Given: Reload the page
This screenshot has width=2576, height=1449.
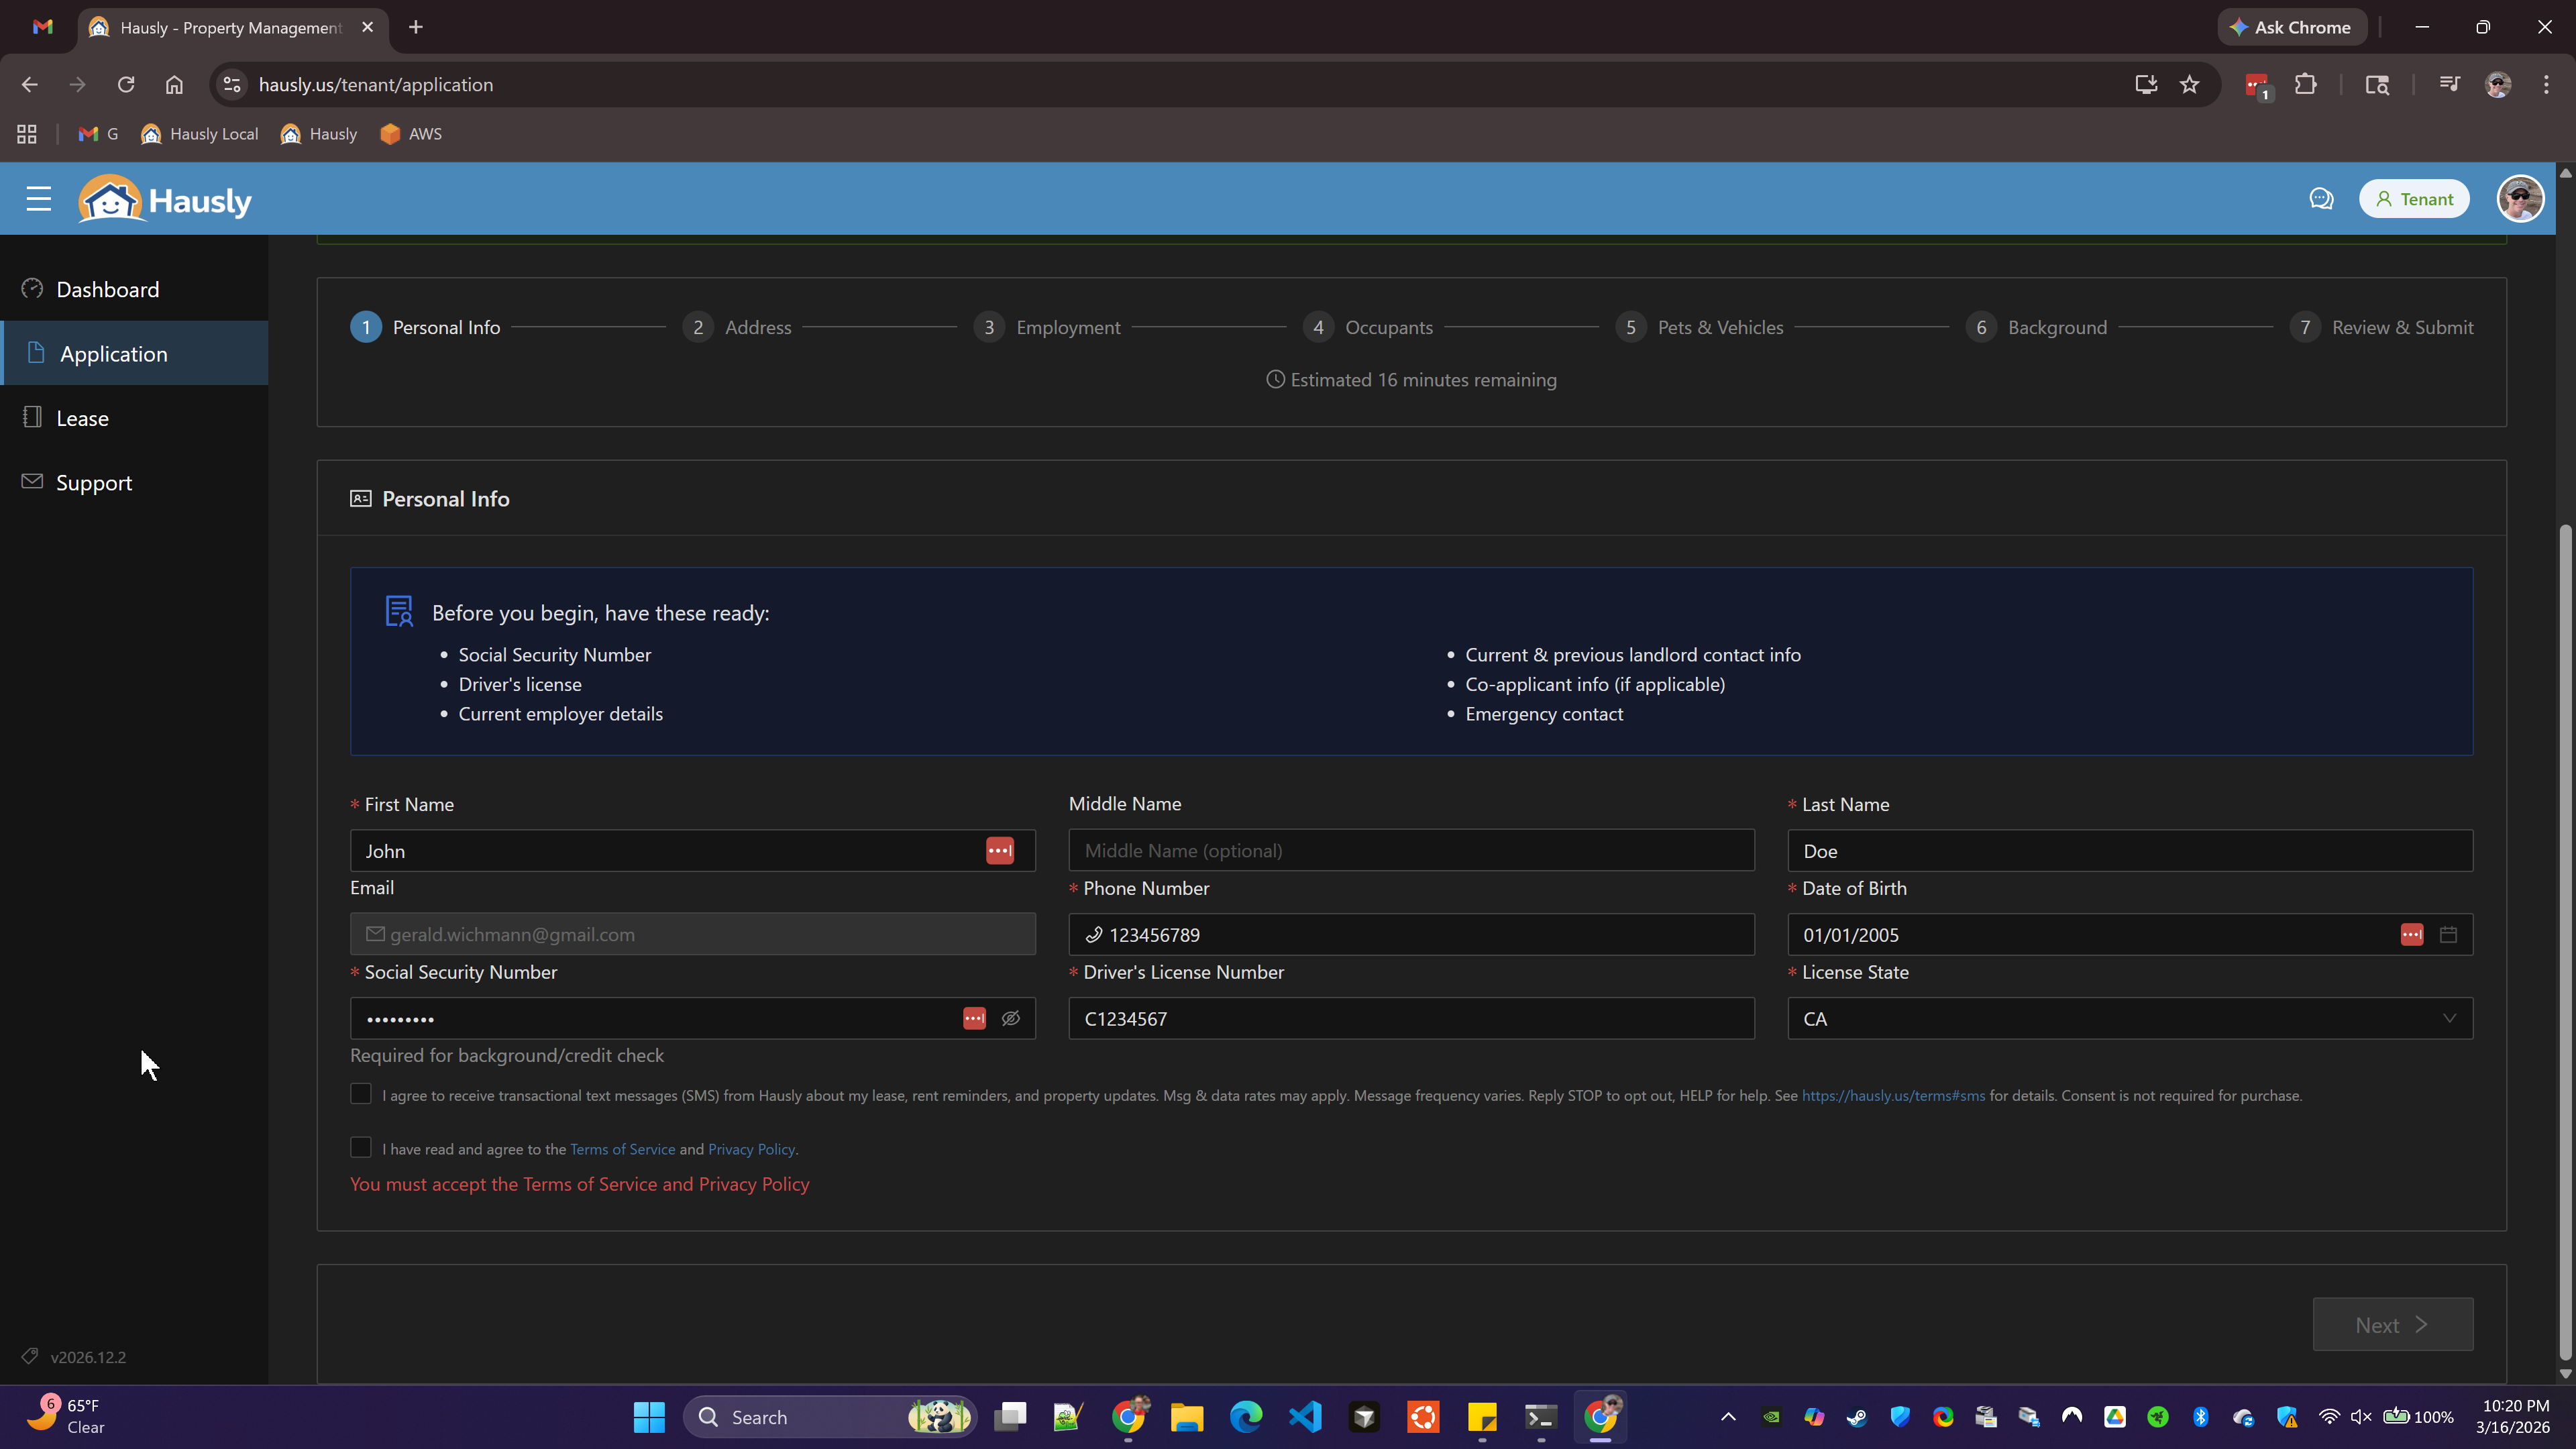Looking at the screenshot, I should (125, 85).
